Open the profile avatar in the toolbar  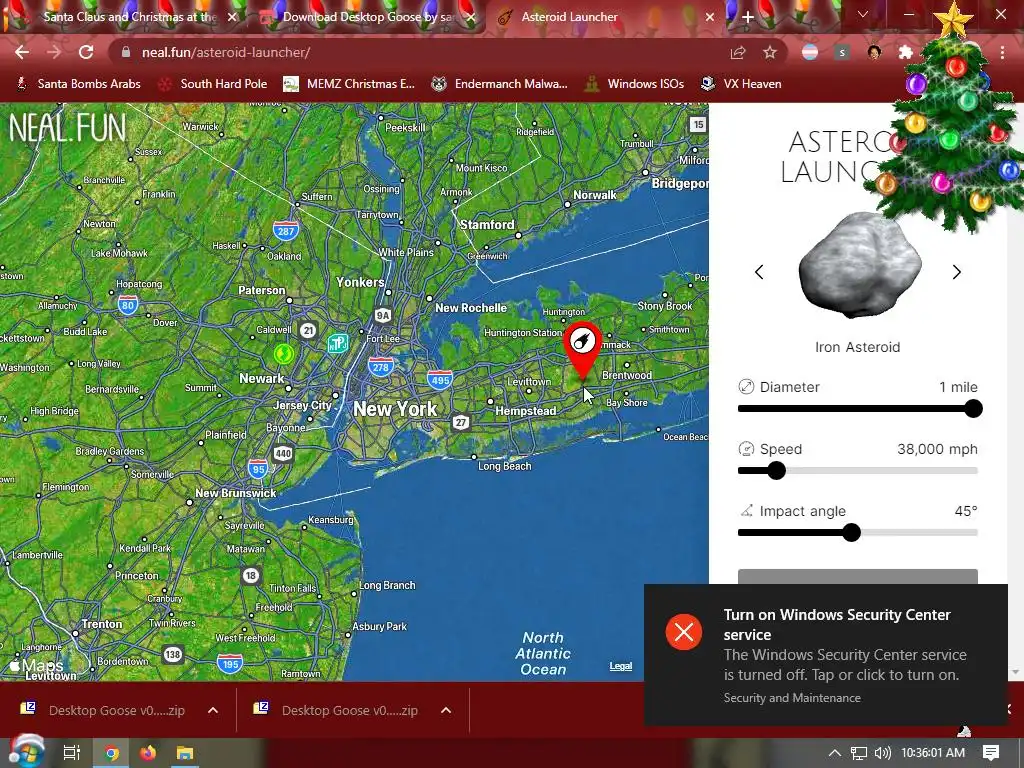[x=874, y=52]
